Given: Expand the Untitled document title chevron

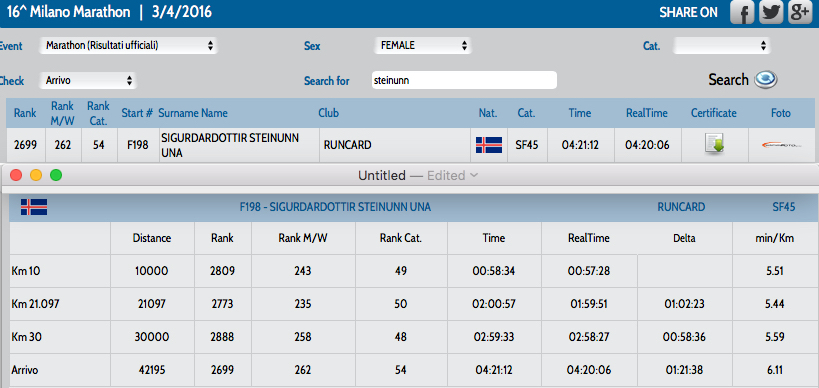Looking at the screenshot, I should (474, 175).
